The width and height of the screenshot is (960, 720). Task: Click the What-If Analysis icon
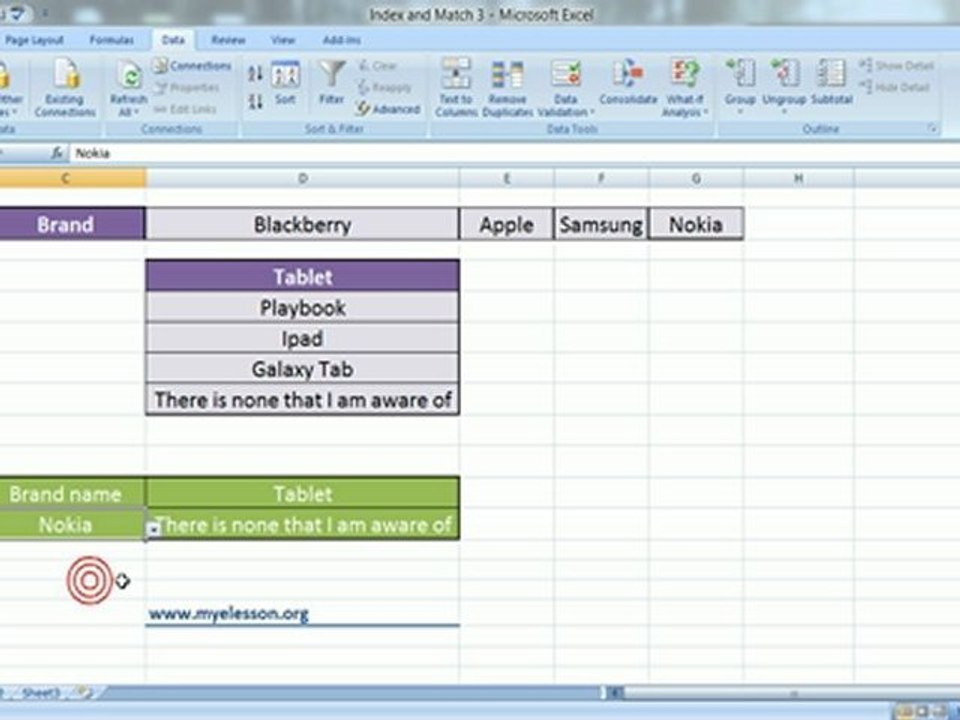(685, 75)
